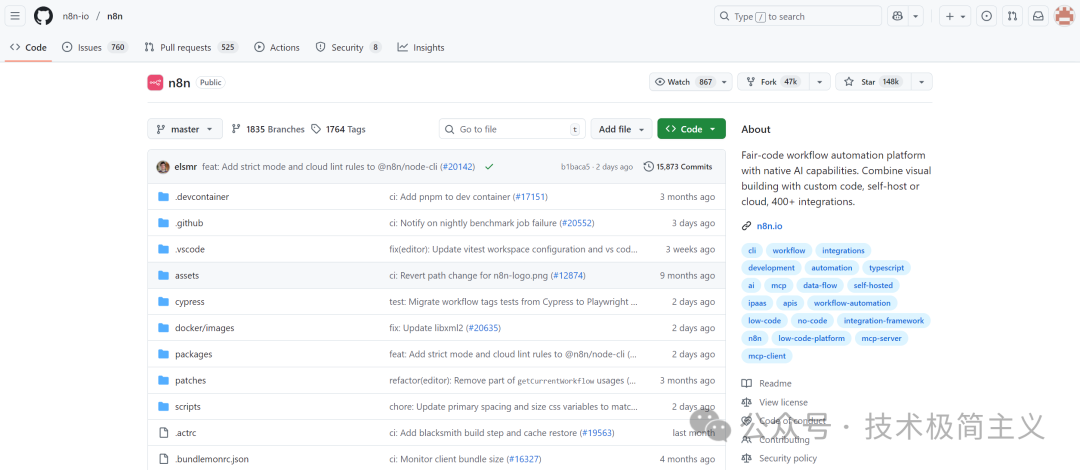Star the n8n repository

click(873, 82)
